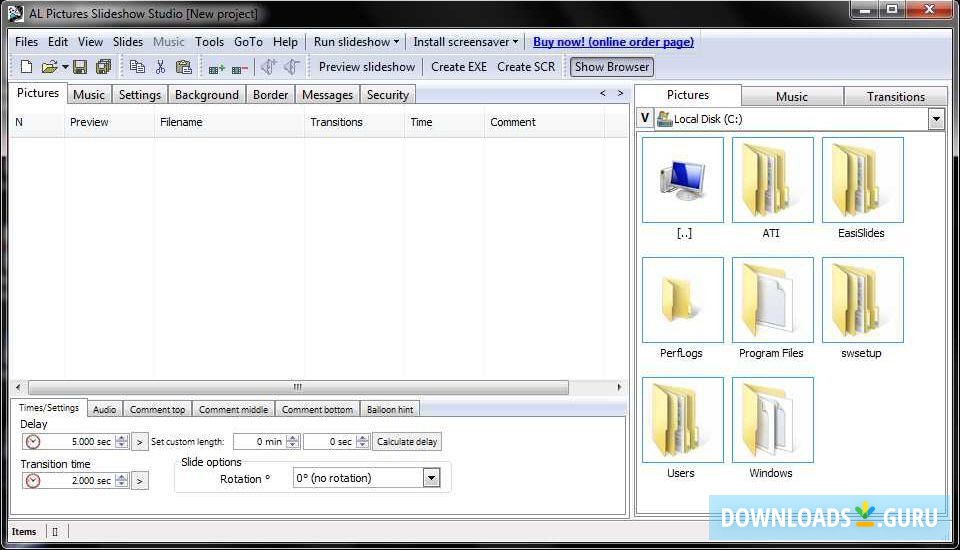Click the clock icon in Transition time field
Screen dimensions: 960x550
pos(33,481)
